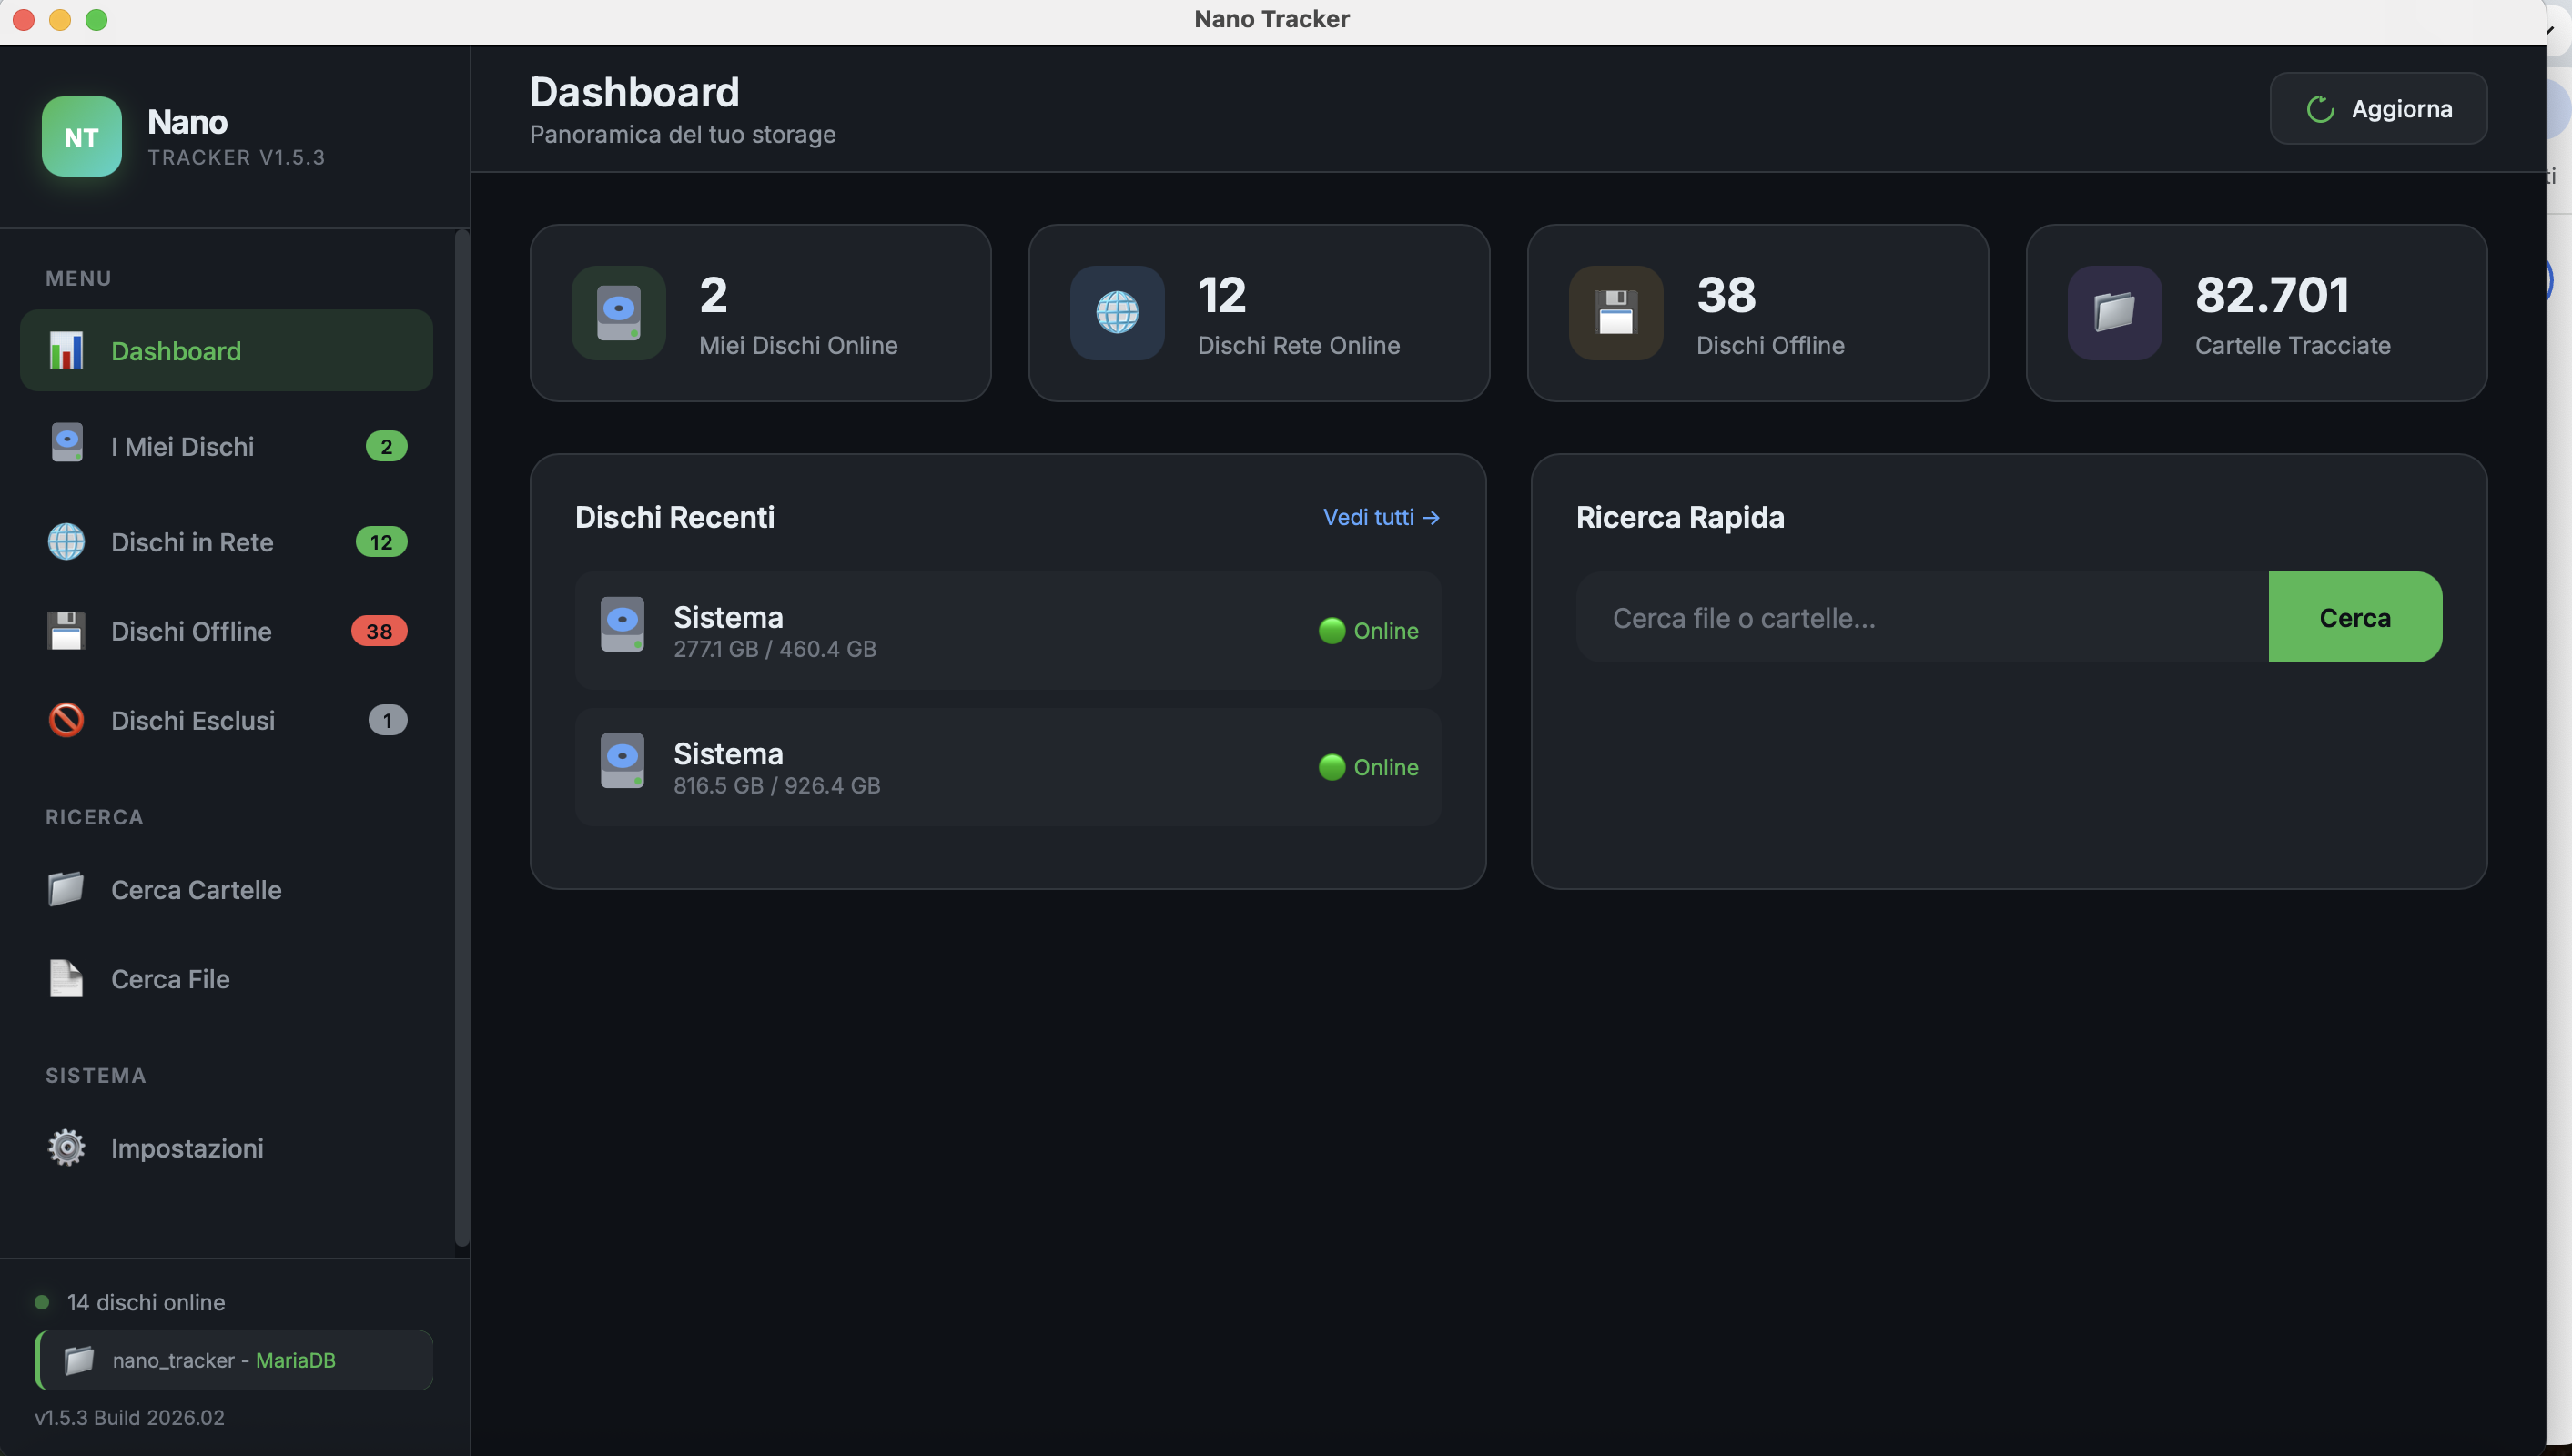Viewport: 2572px width, 1456px height.
Task: Open settings via the Impostazioni gear icon
Action: (66, 1147)
